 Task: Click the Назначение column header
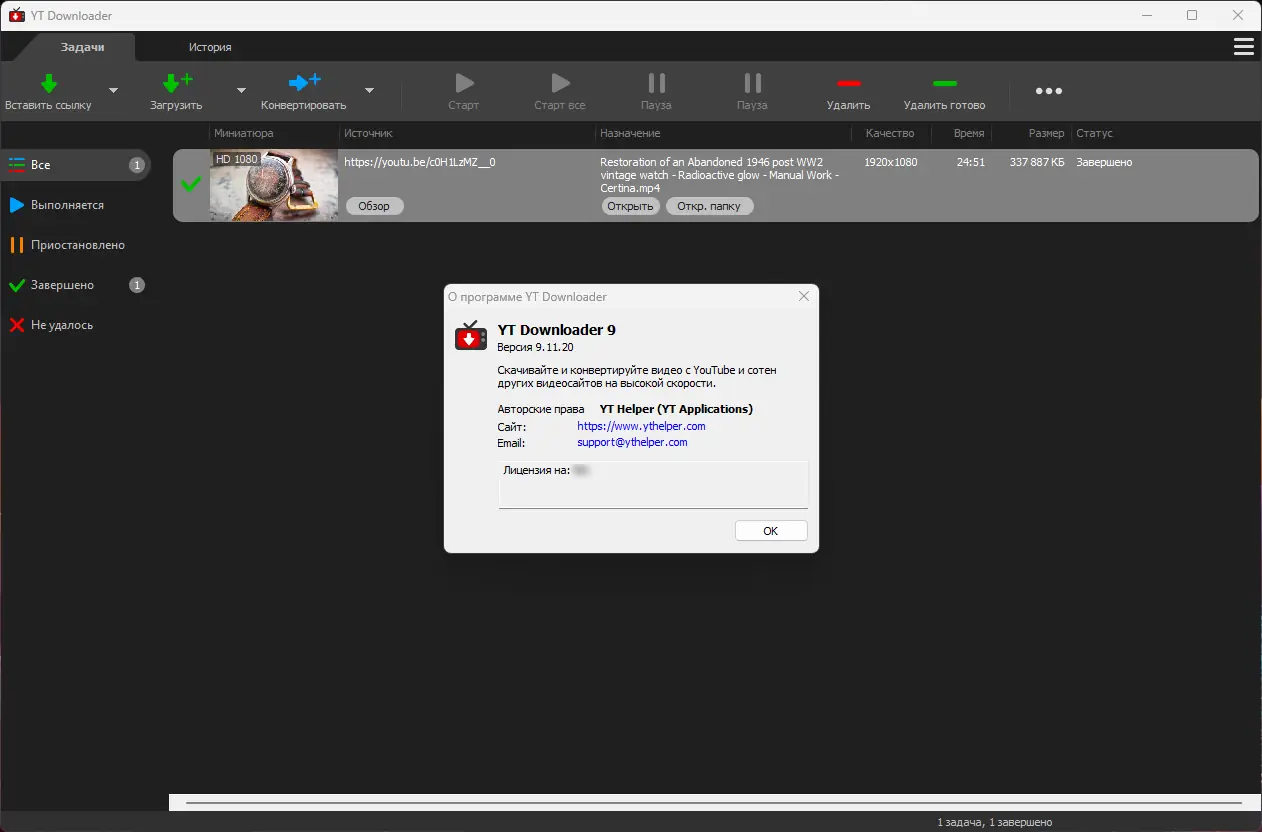(630, 133)
